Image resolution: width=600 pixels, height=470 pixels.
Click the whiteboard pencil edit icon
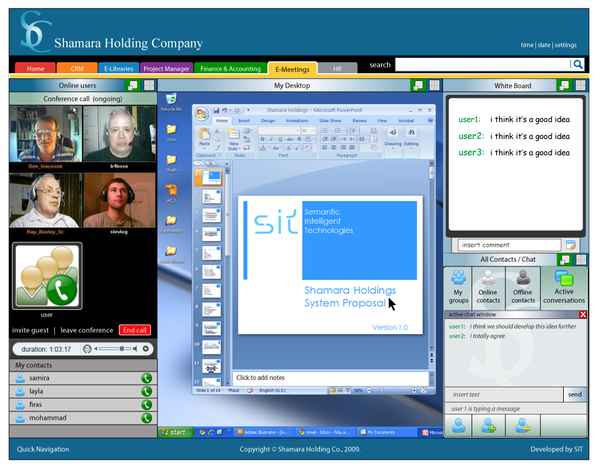click(571, 245)
